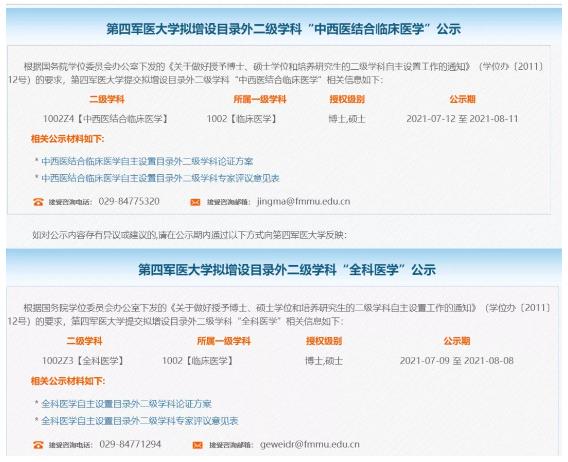Image resolution: width=568 pixels, height=462 pixels.
Task: Click the phone icon beside 029-84775320
Action: 38,202
